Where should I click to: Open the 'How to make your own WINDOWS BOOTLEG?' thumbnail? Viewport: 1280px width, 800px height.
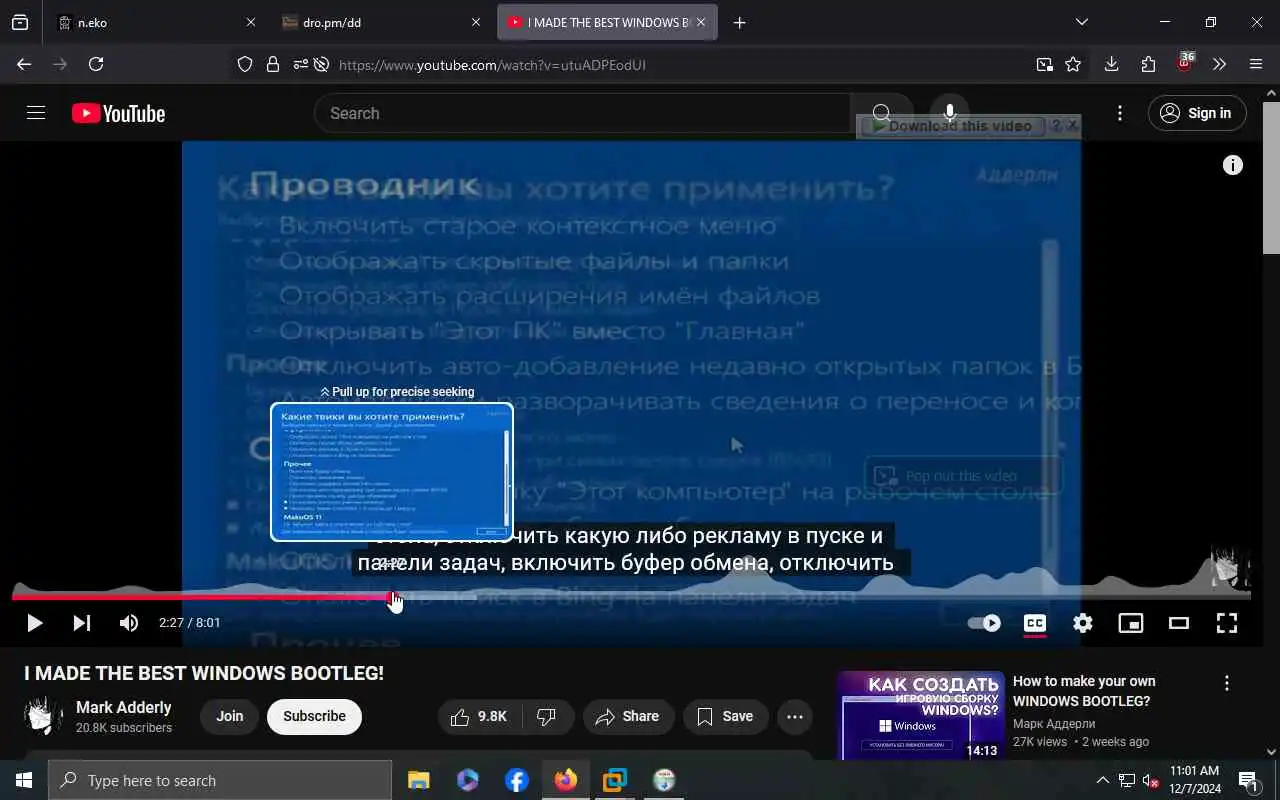pos(921,716)
